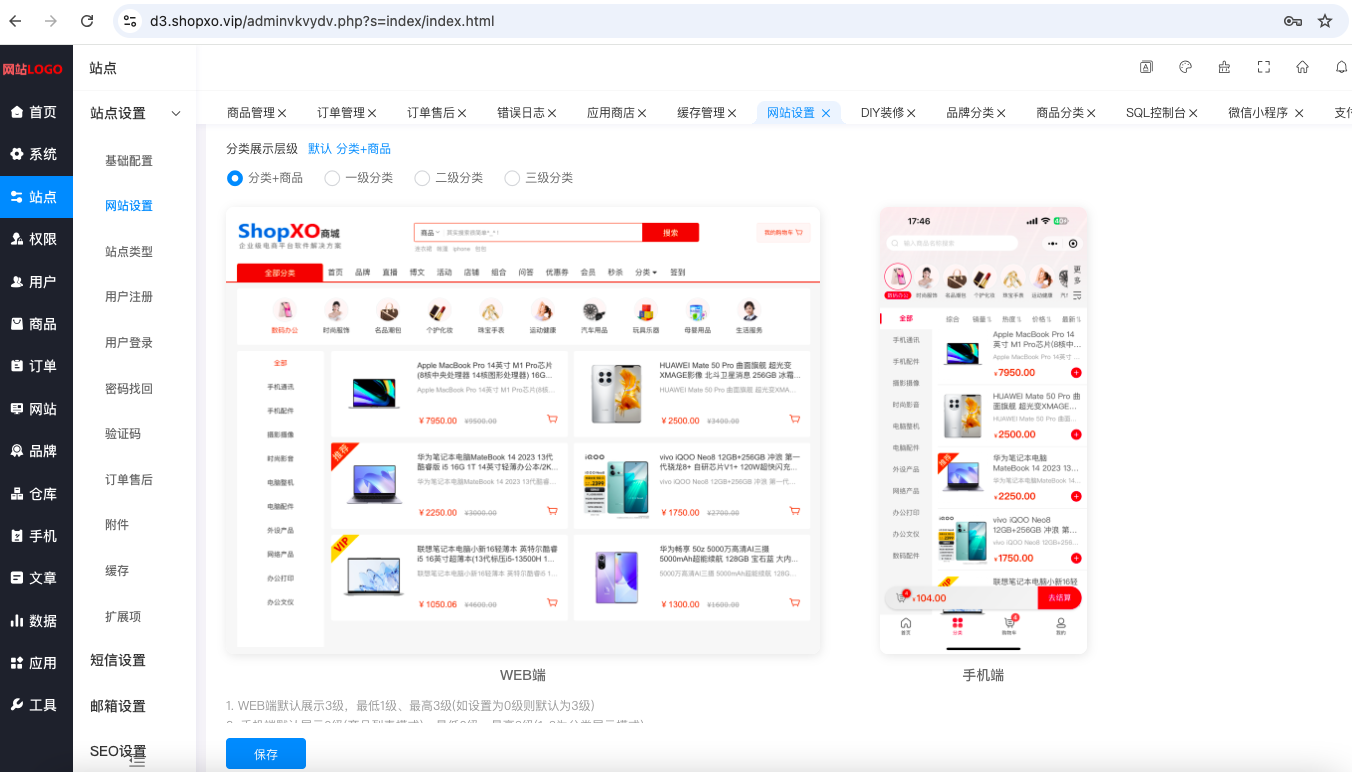Toggle fullscreen mode icon in the header
The width and height of the screenshot is (1352, 772).
point(1264,67)
